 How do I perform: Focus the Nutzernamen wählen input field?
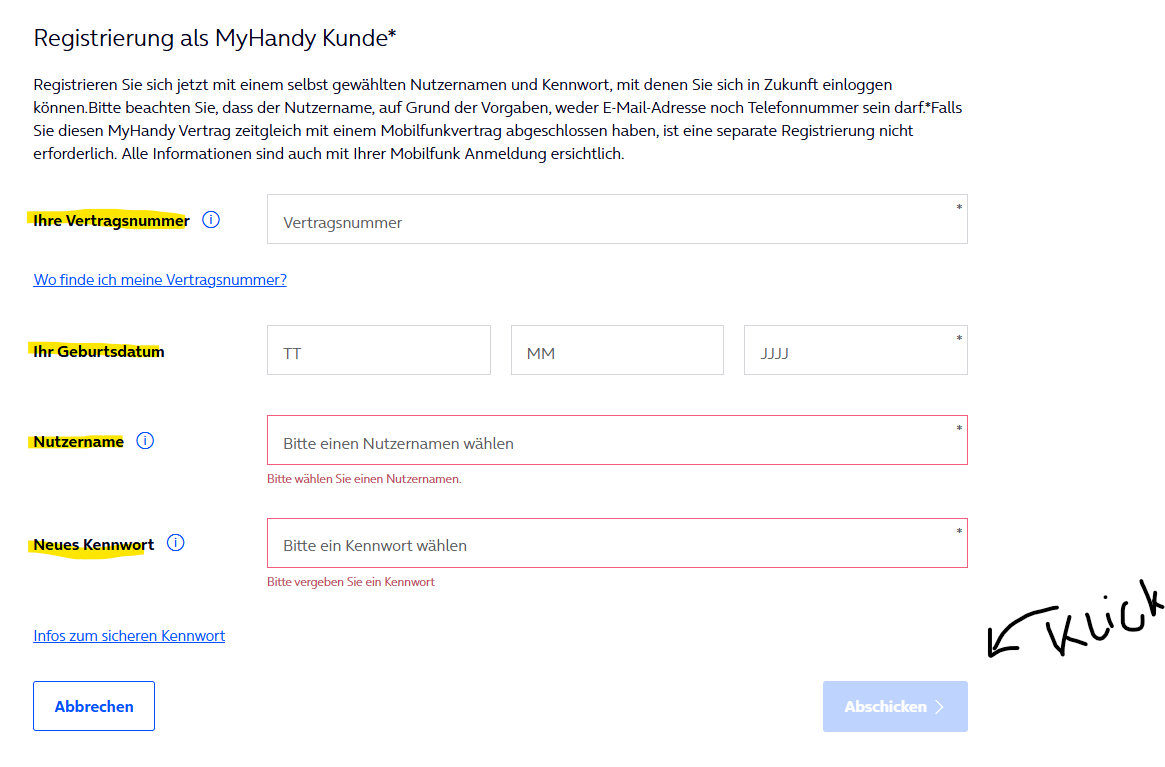617,440
